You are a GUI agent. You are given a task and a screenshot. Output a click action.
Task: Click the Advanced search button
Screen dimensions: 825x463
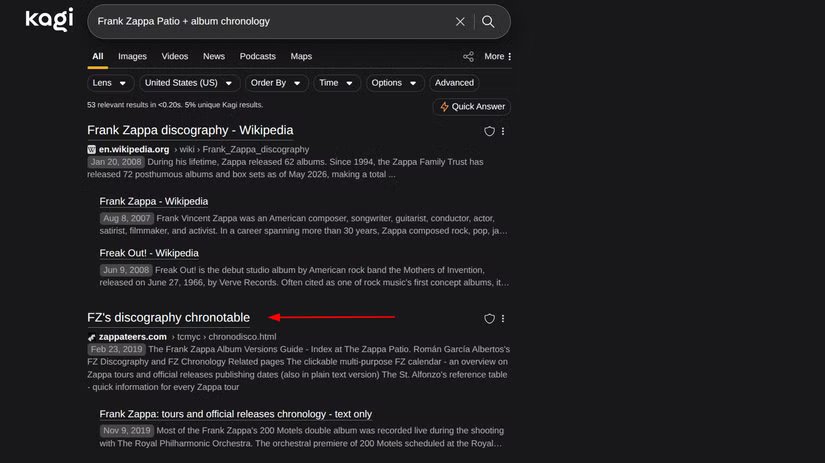tap(454, 83)
